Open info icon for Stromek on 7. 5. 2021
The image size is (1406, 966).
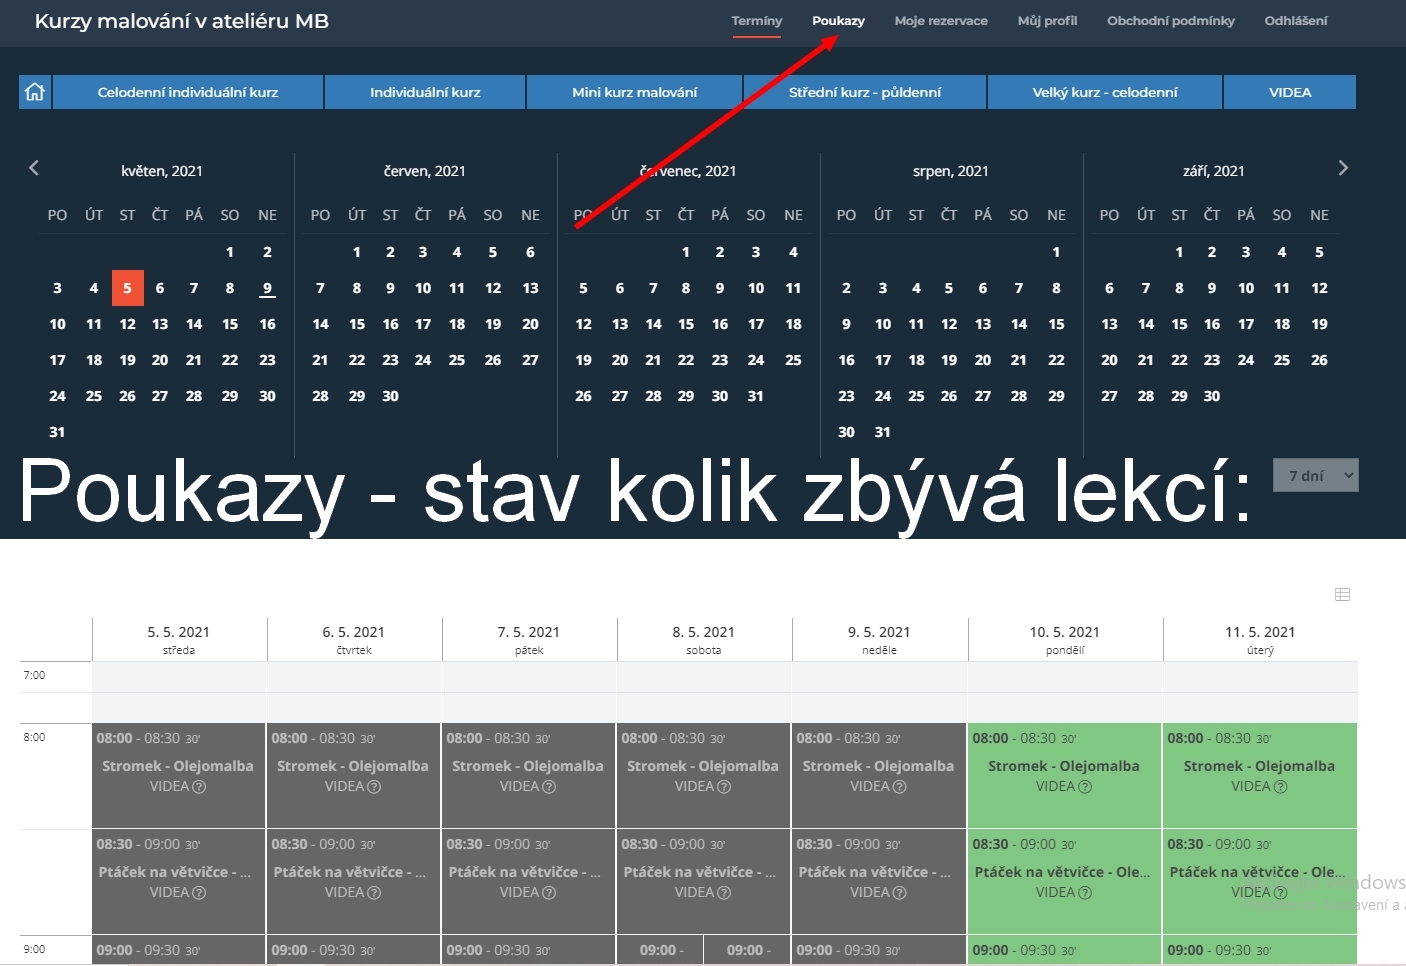coord(549,787)
